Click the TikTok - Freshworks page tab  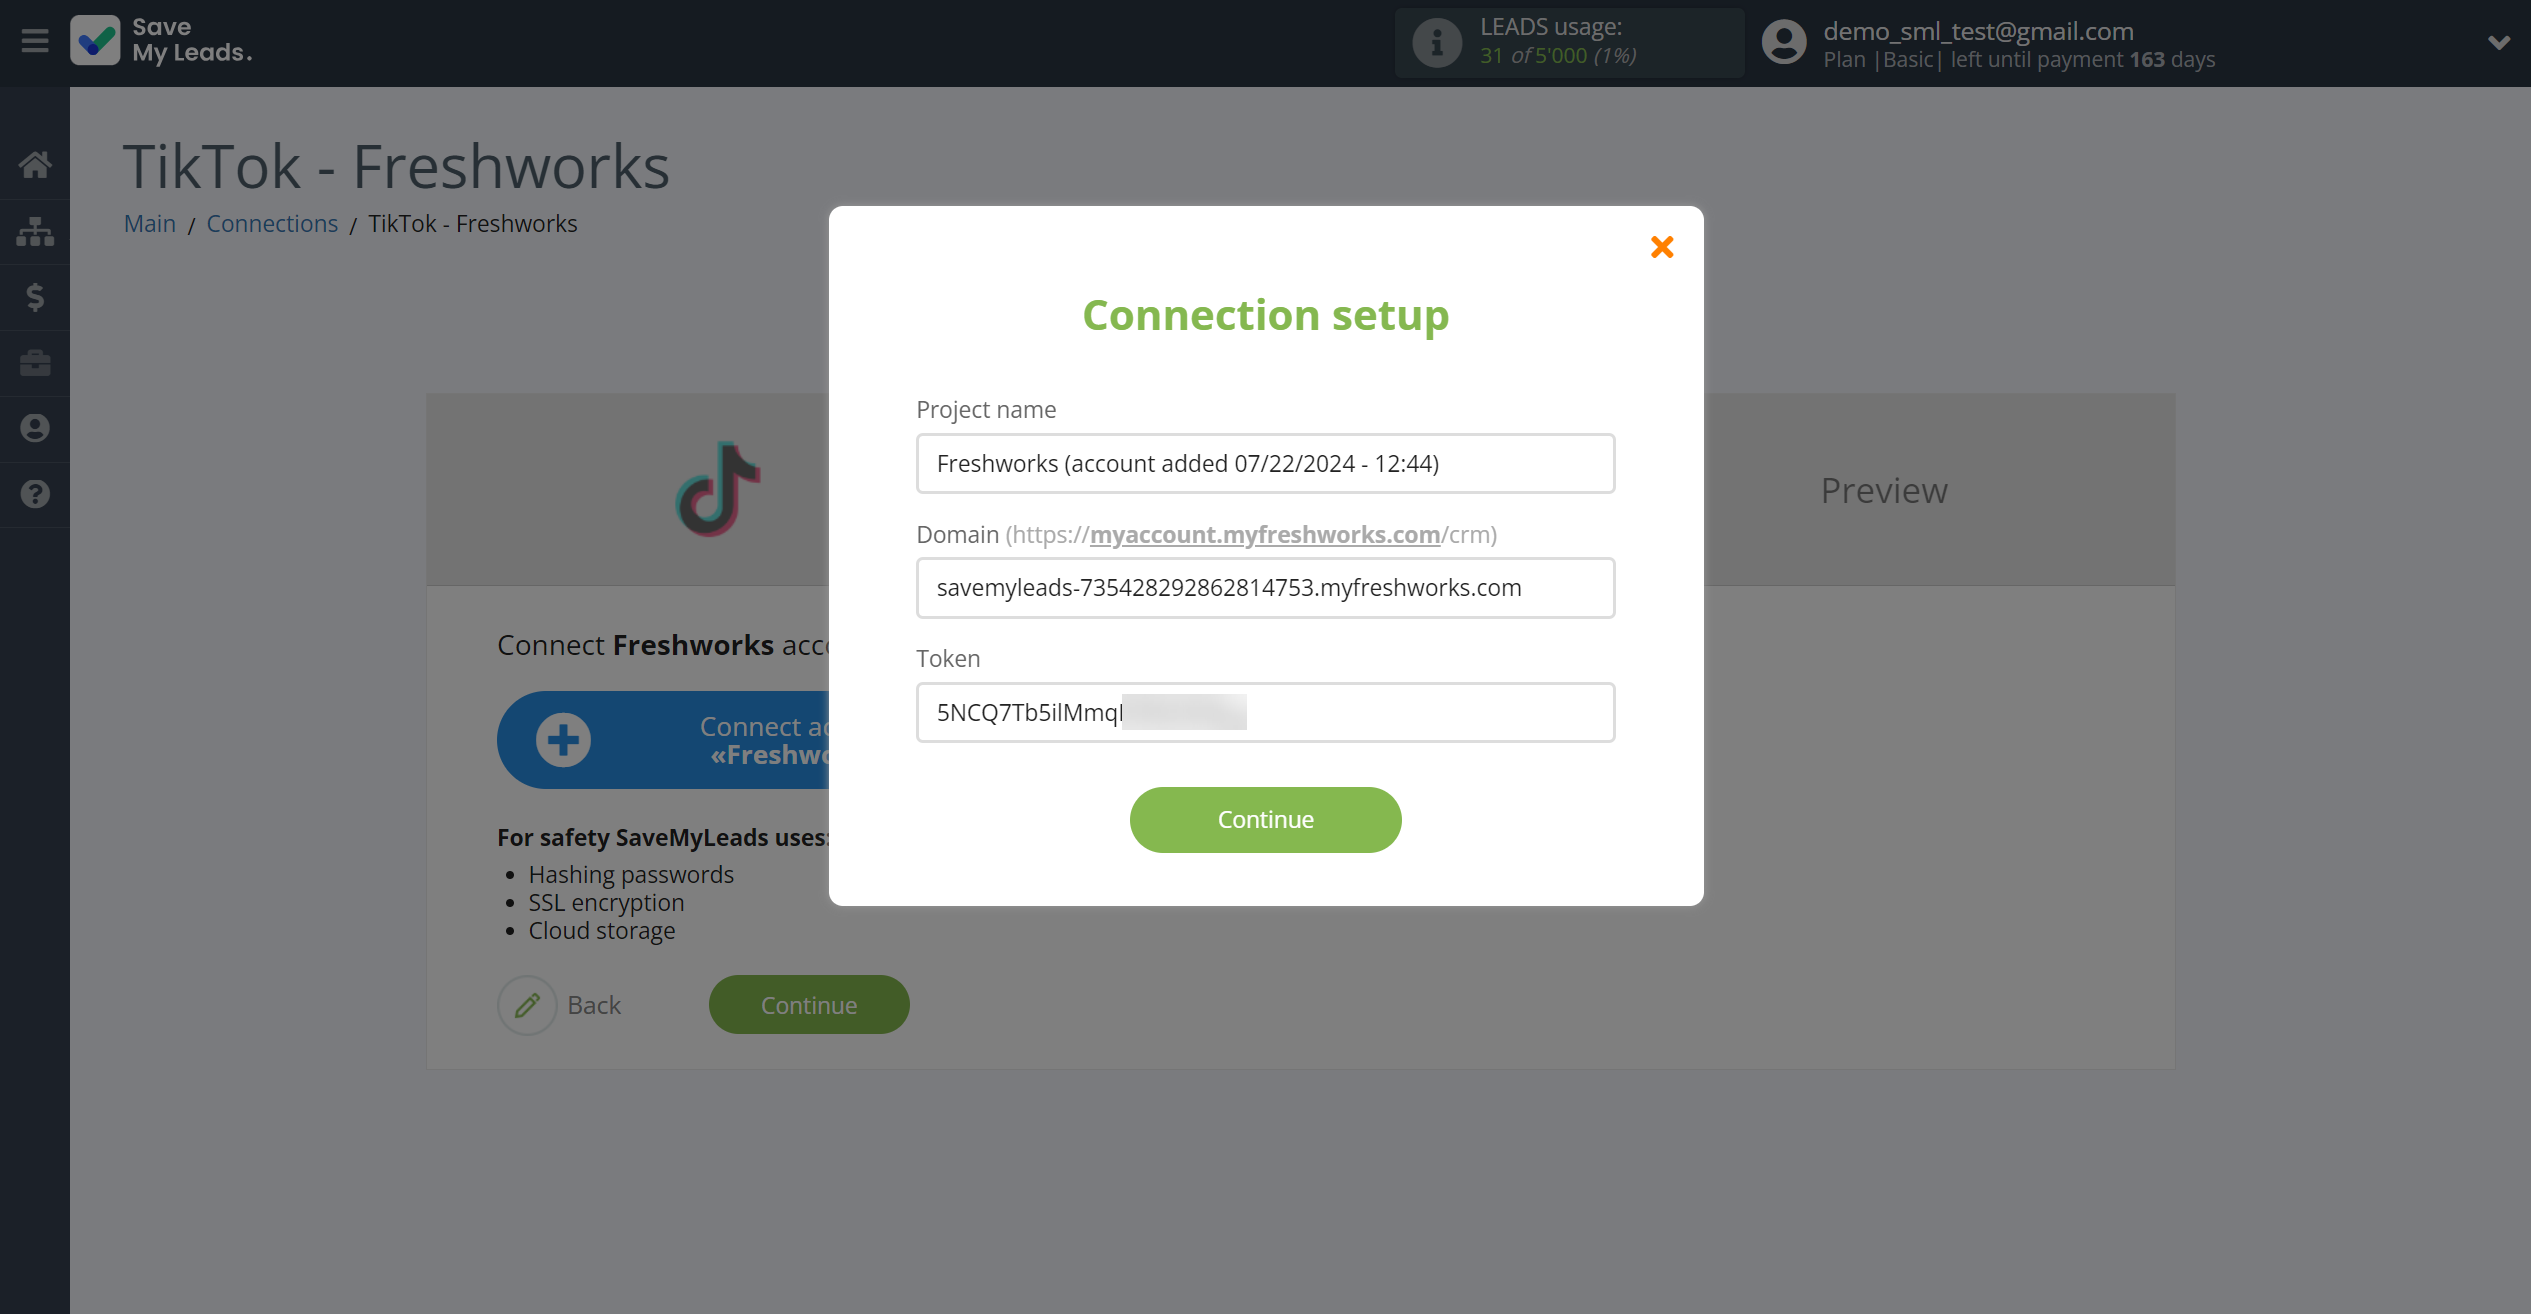pos(474,223)
